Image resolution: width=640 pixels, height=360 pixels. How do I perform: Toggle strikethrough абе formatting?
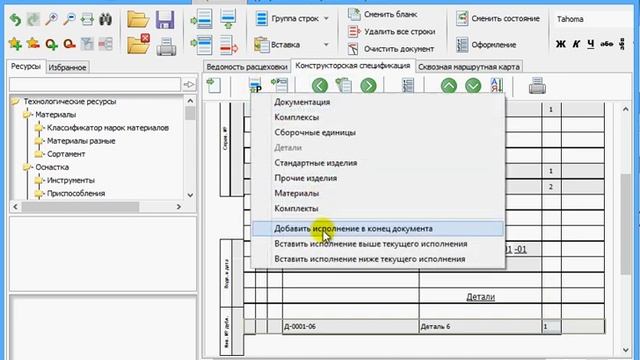point(607,44)
